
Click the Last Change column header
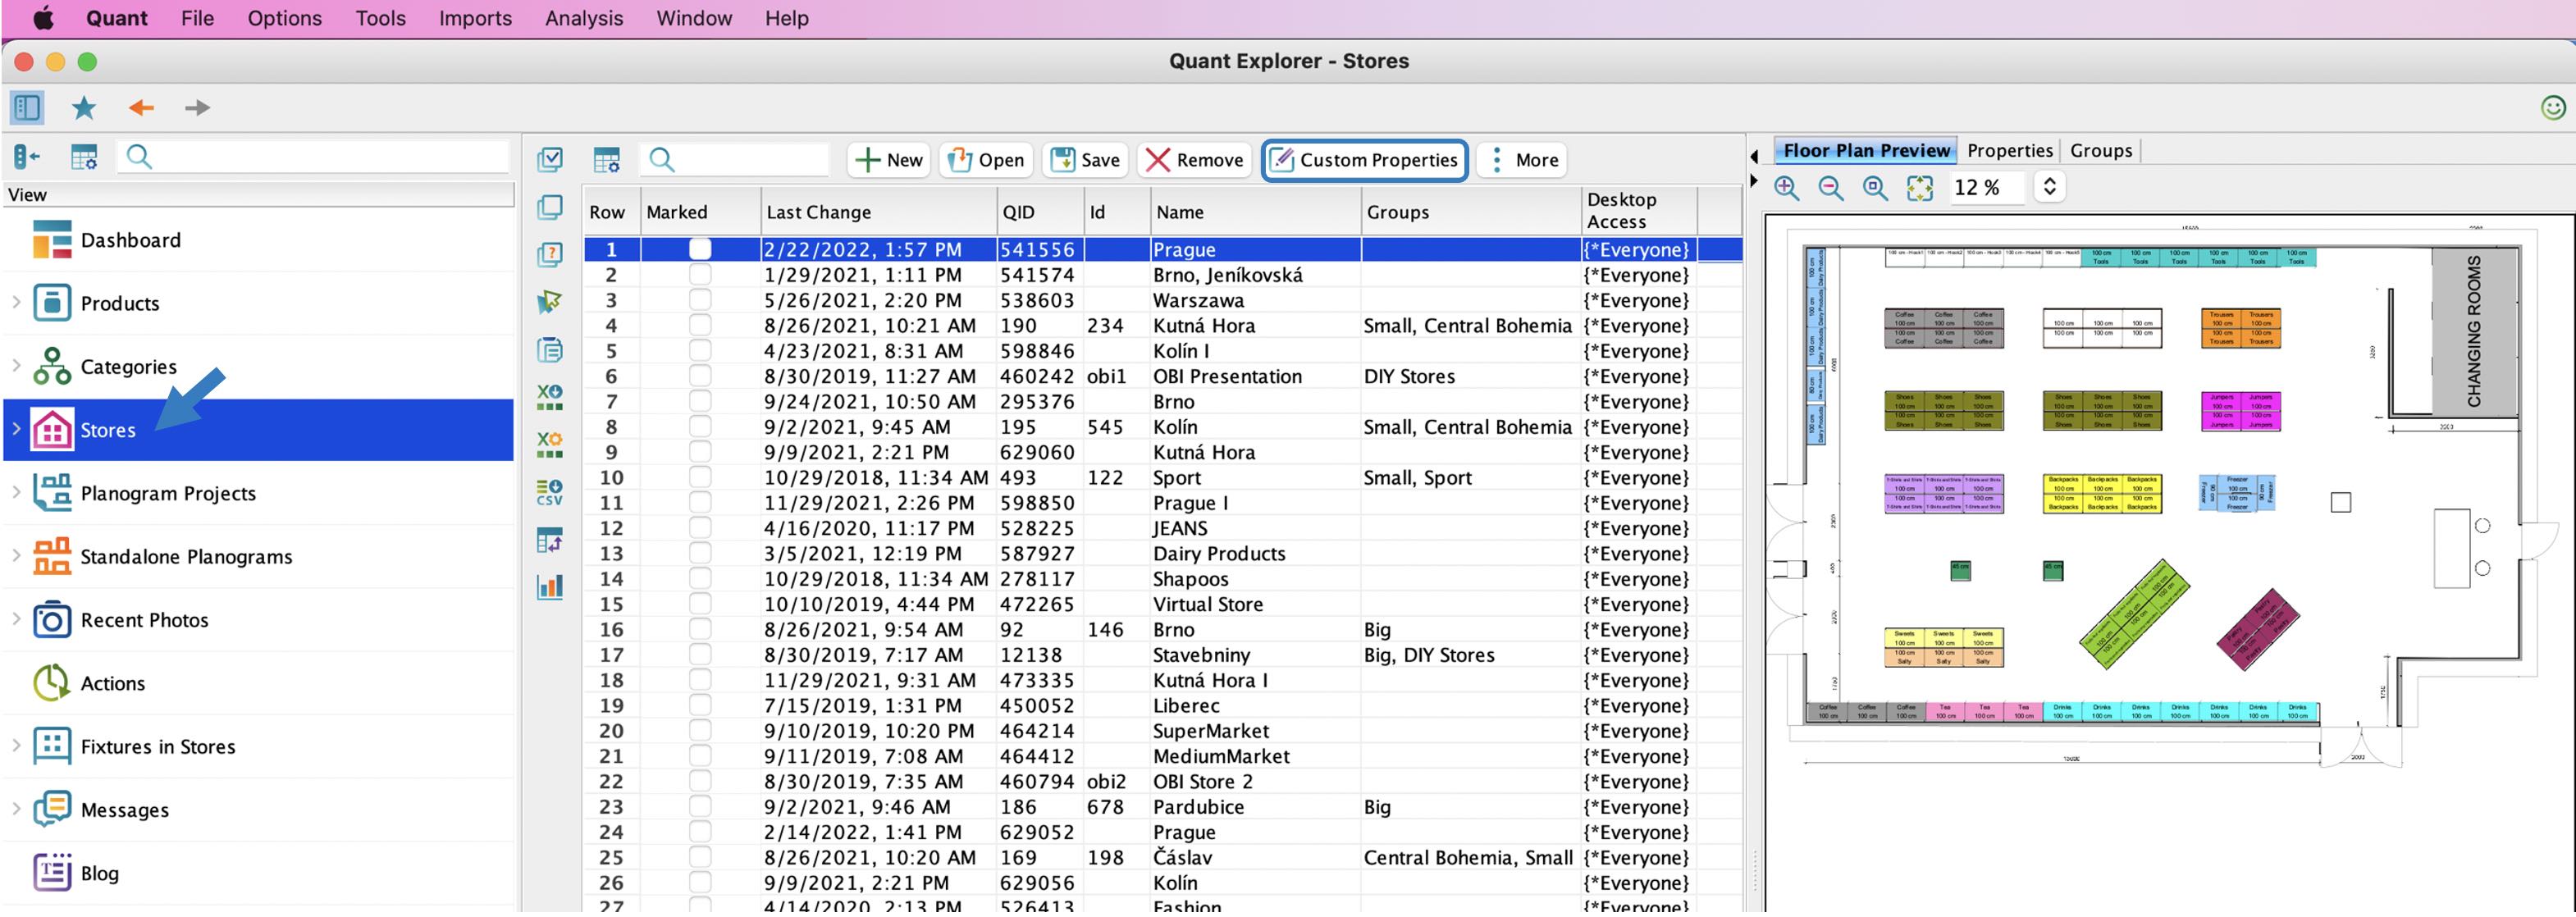pyautogui.click(x=879, y=212)
